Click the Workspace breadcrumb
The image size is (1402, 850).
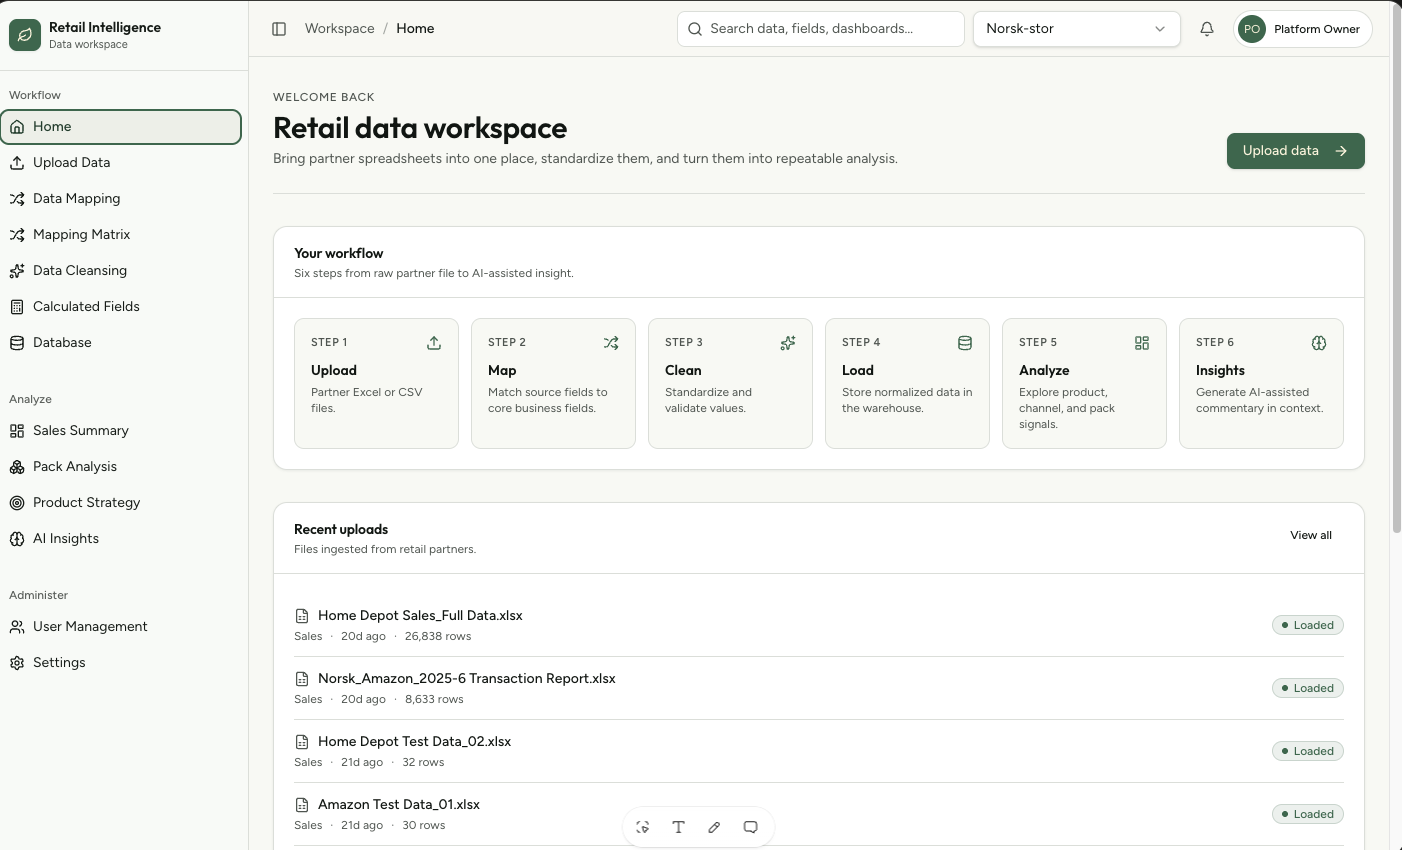click(x=339, y=29)
